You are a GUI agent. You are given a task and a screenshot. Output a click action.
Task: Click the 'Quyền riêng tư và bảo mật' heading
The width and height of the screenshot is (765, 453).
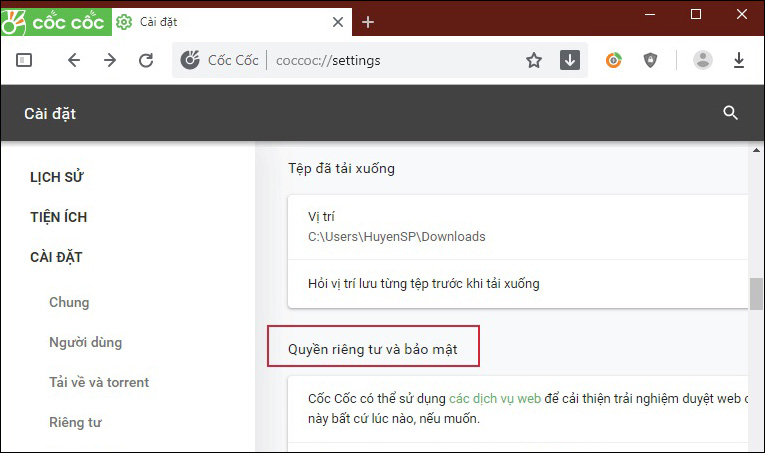pos(373,349)
